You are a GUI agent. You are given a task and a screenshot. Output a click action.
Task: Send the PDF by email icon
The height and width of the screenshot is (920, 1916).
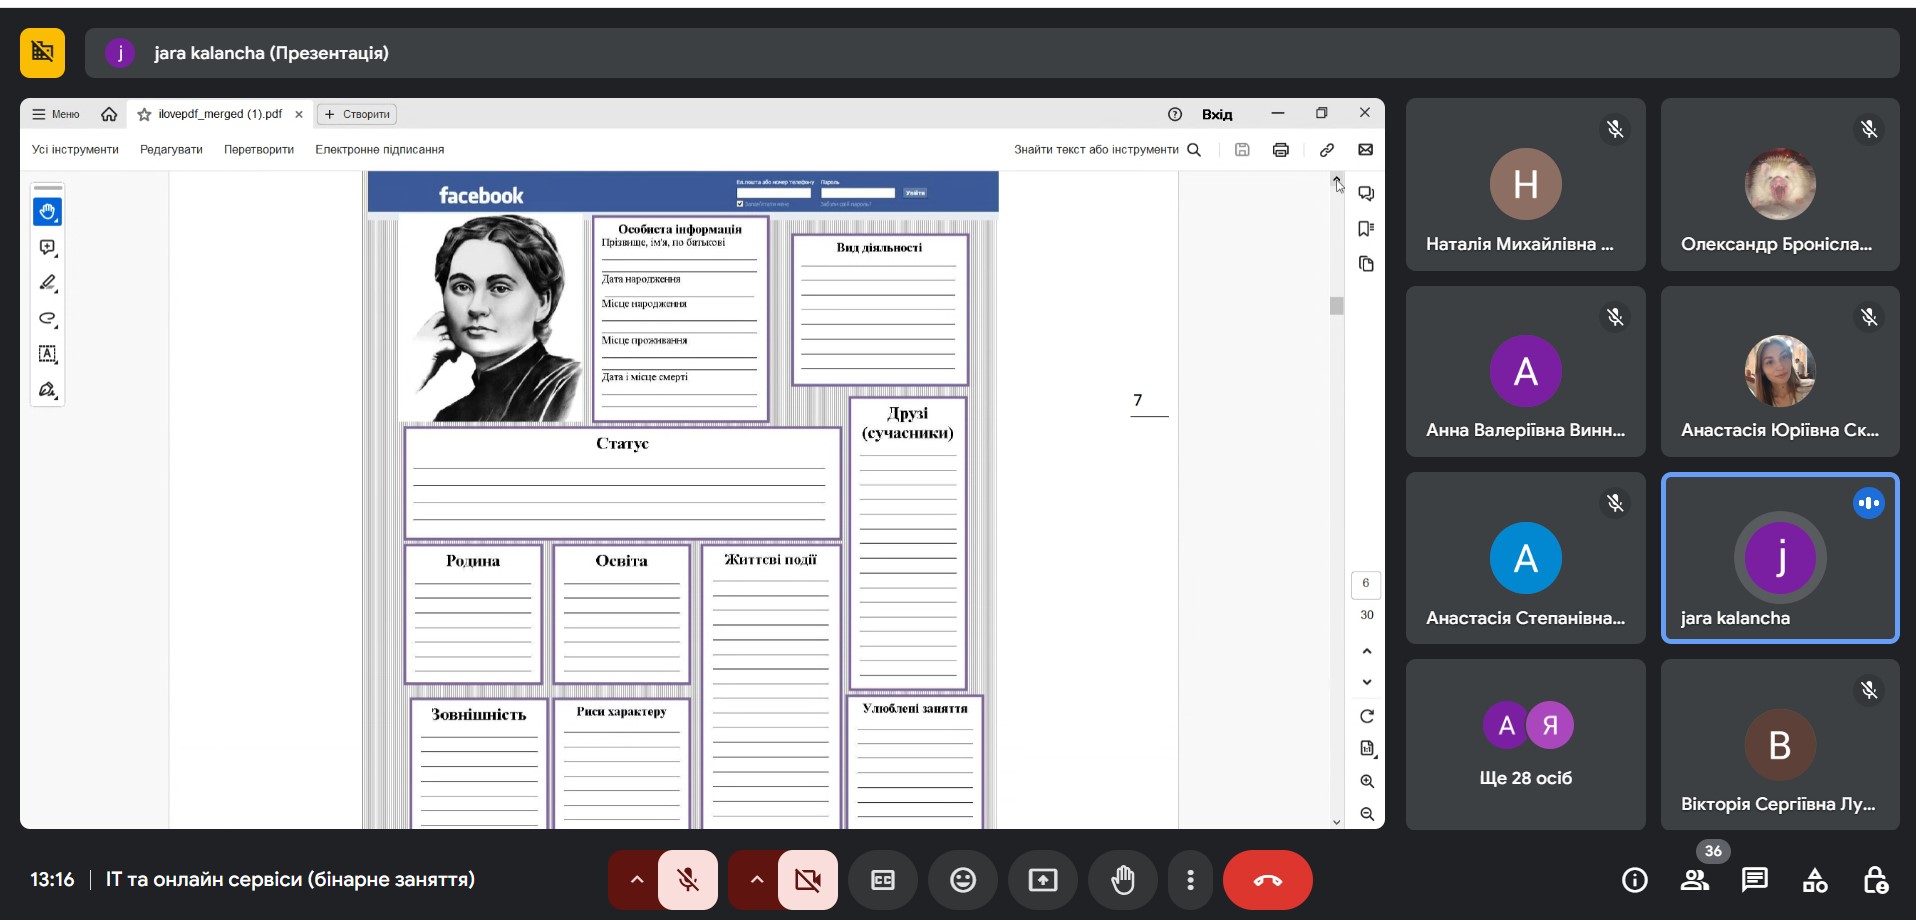(x=1365, y=150)
